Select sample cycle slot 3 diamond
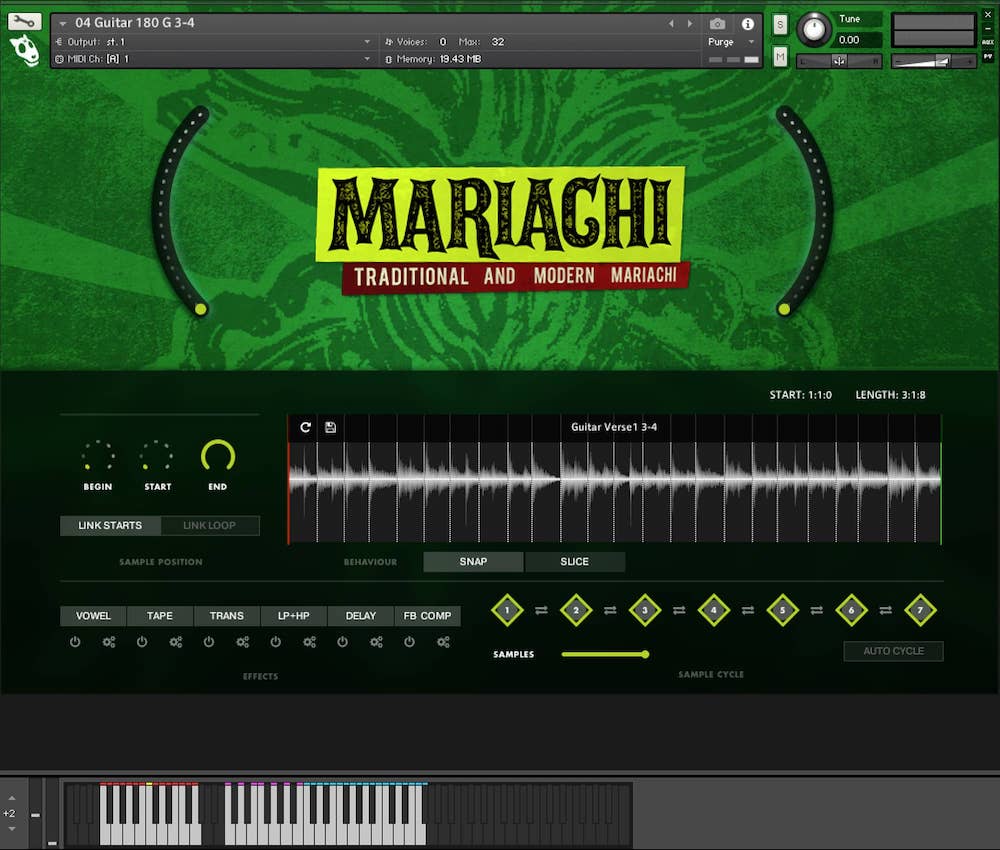The height and width of the screenshot is (850, 1000). [x=645, y=610]
